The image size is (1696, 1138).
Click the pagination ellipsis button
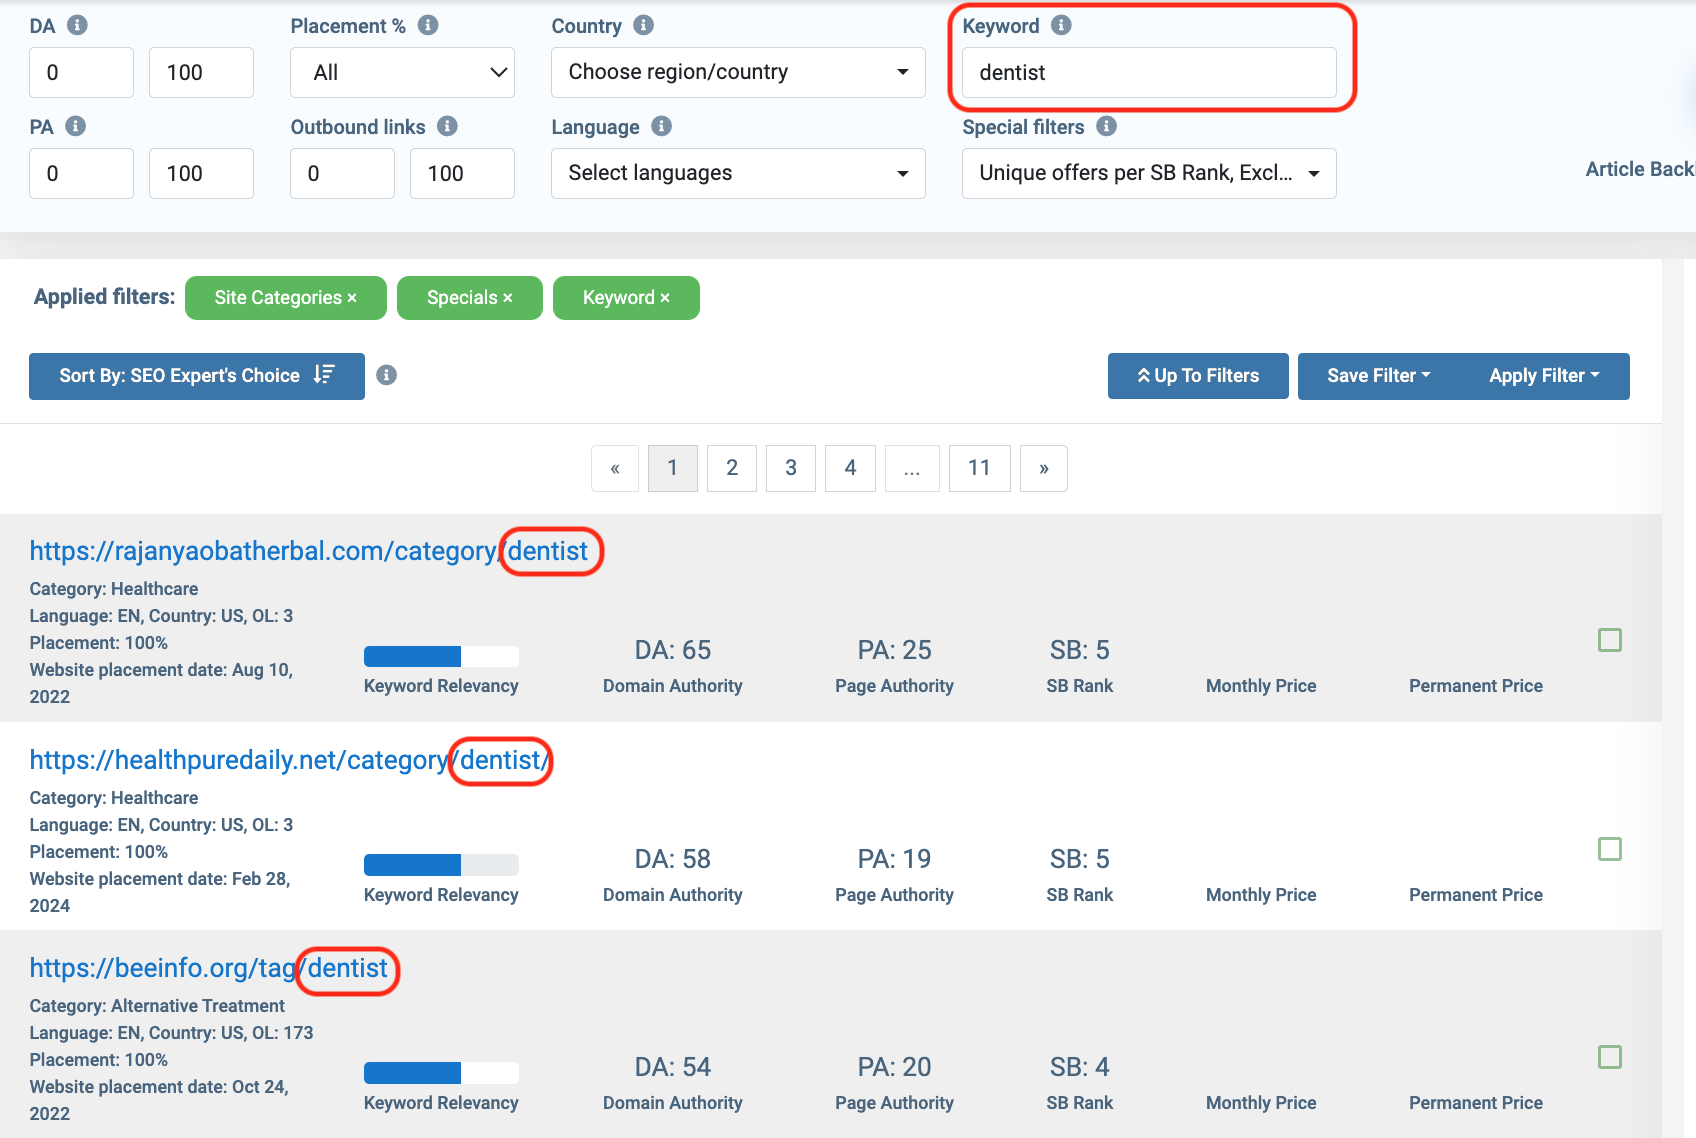pos(912,468)
